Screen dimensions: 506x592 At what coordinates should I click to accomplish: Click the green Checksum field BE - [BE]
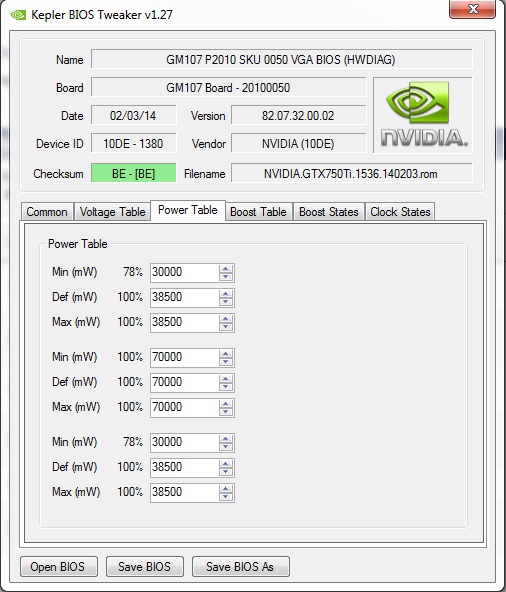click(133, 173)
